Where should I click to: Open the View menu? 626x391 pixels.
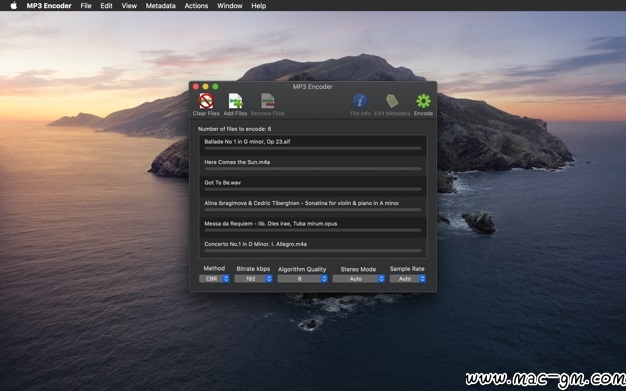coord(129,6)
